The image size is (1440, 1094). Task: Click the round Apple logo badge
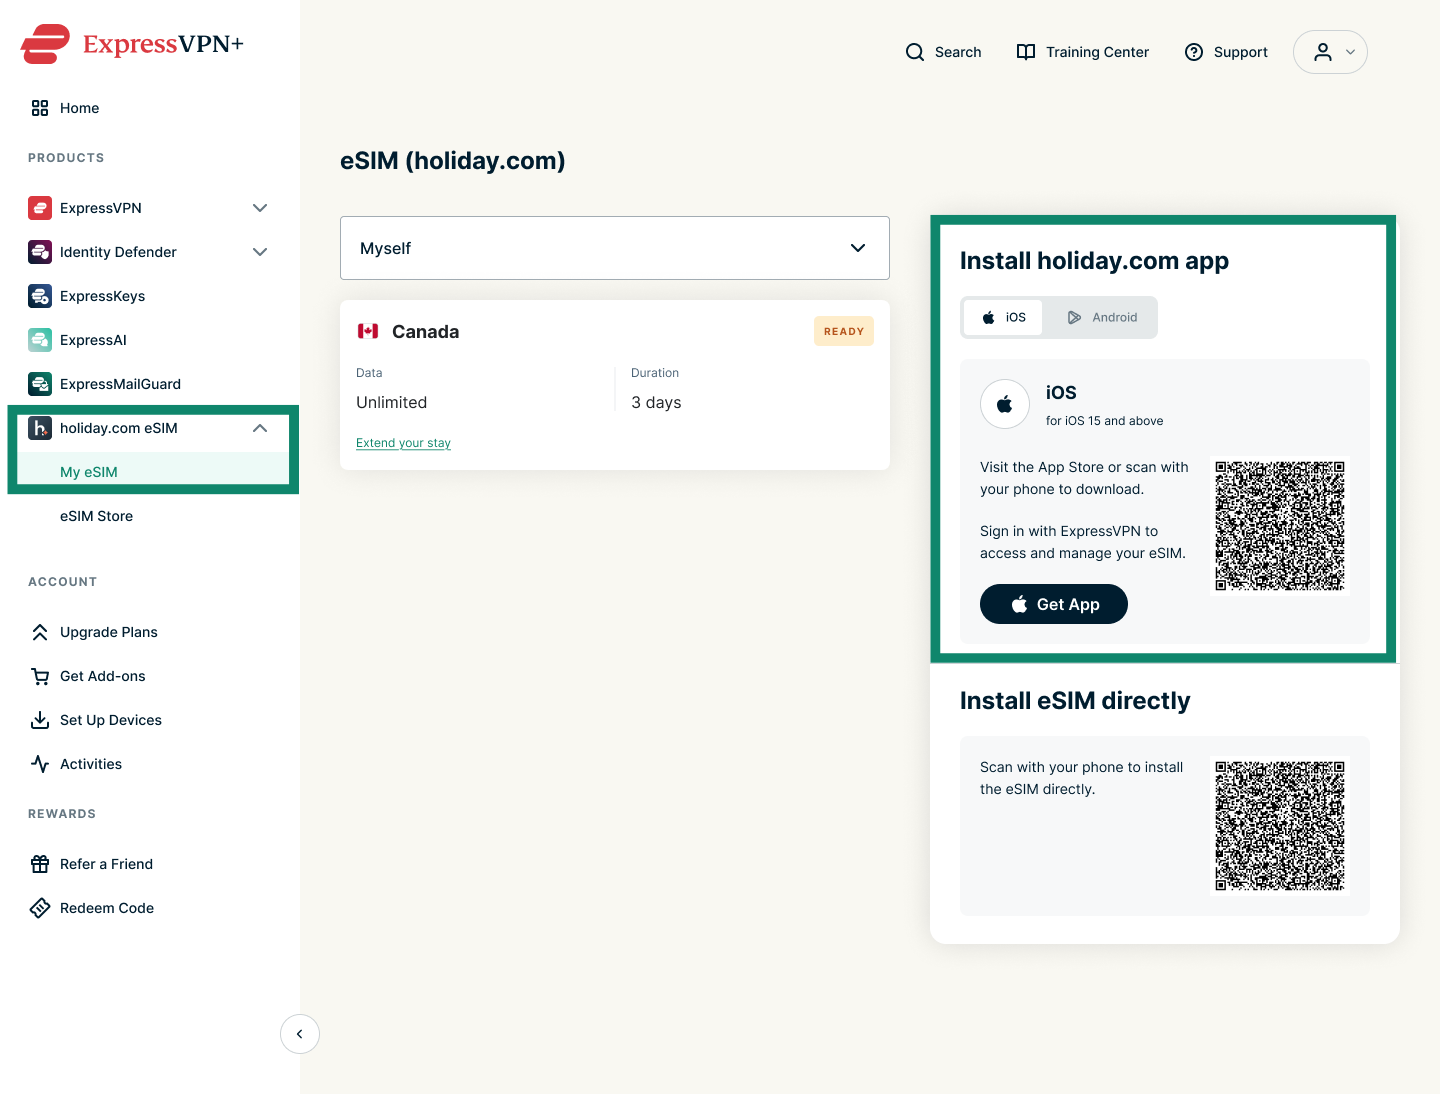pyautogui.click(x=1005, y=404)
